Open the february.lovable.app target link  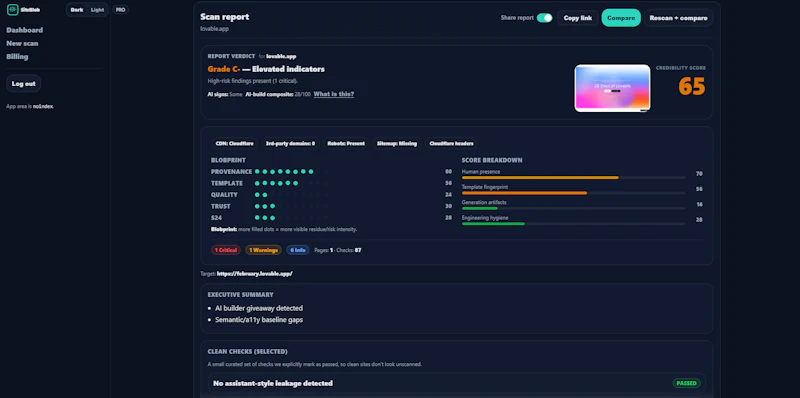pyautogui.click(x=255, y=274)
